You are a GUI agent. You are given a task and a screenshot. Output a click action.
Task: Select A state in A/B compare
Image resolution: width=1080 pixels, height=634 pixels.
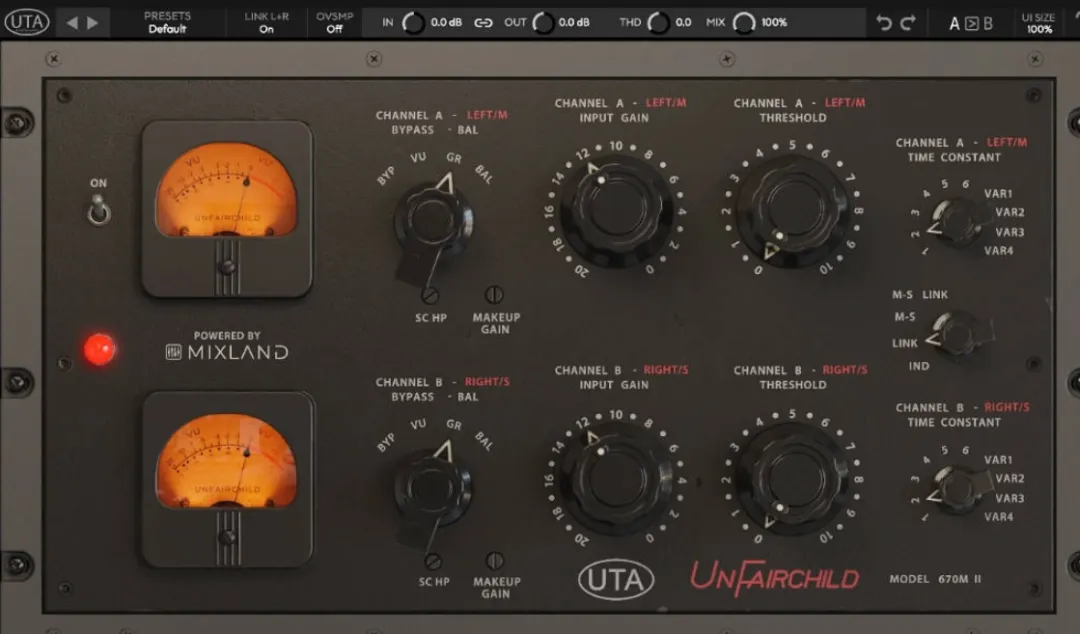tap(954, 23)
